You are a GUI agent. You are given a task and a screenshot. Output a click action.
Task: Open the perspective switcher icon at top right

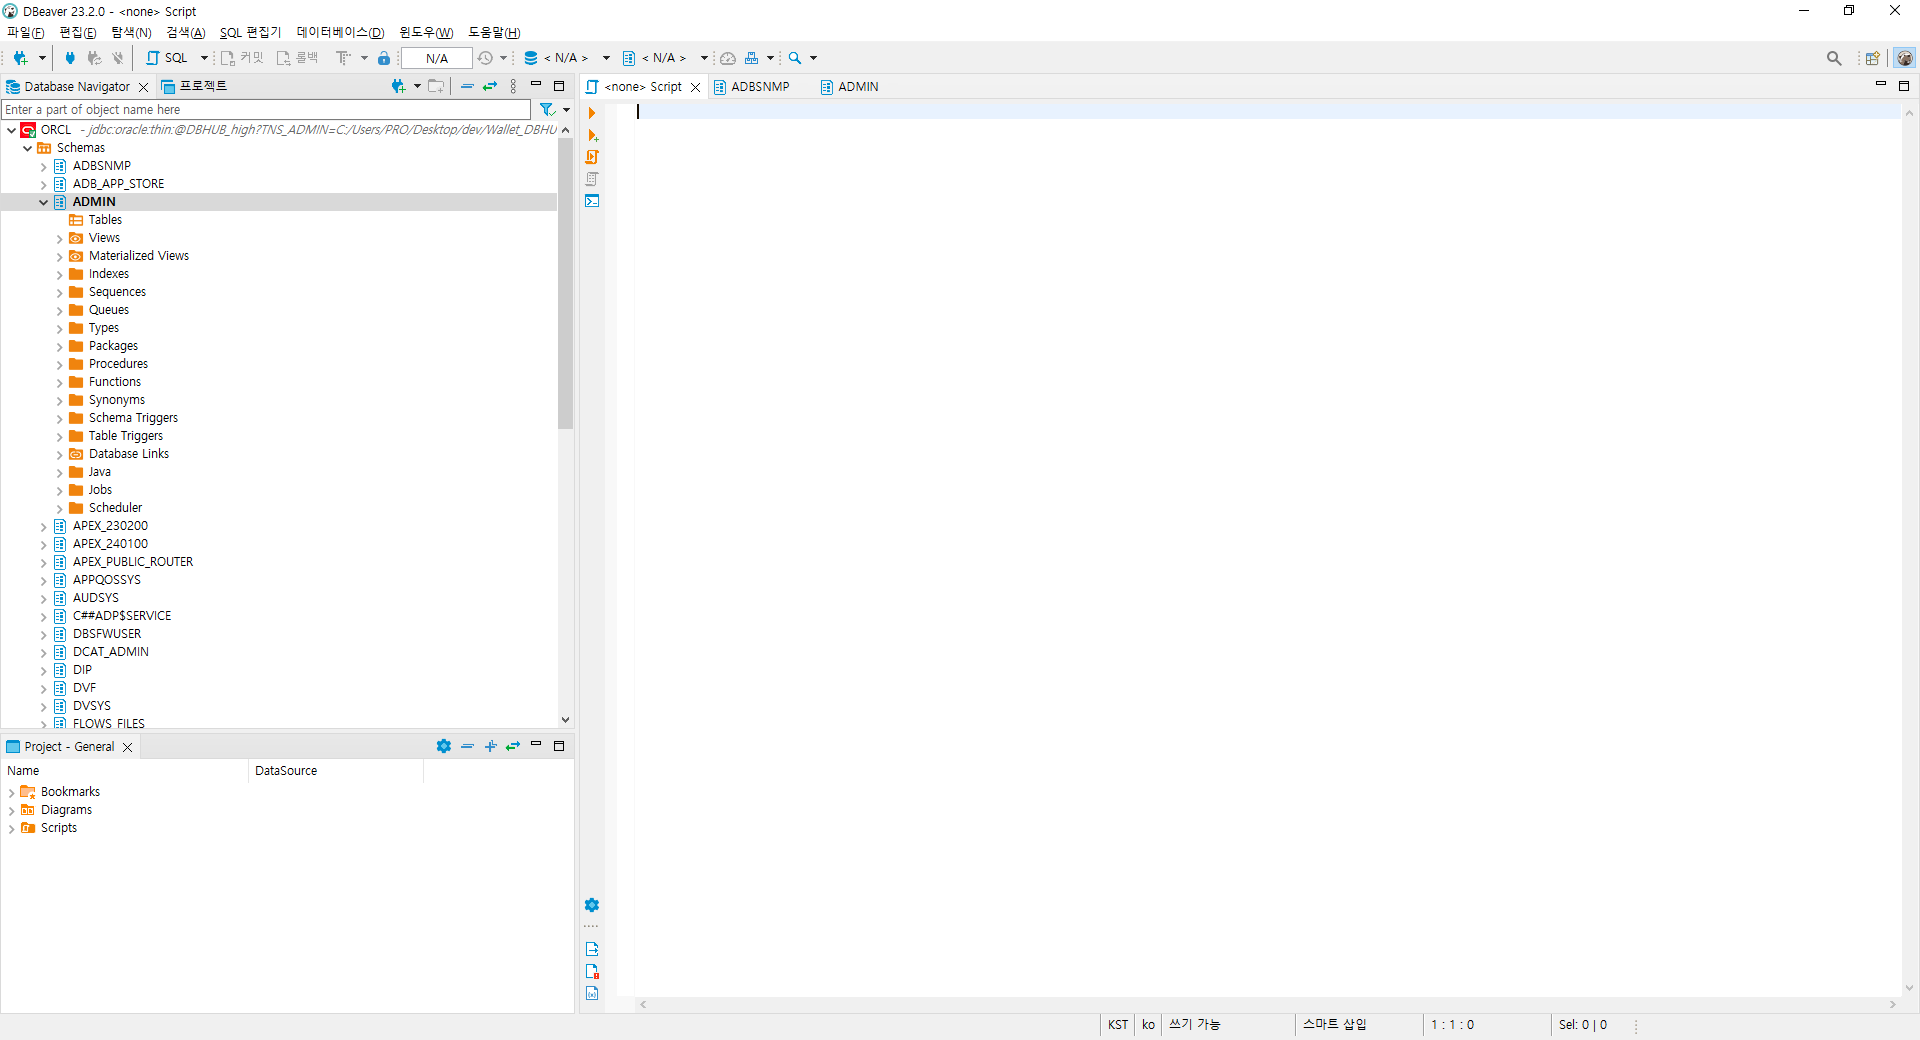click(1873, 58)
